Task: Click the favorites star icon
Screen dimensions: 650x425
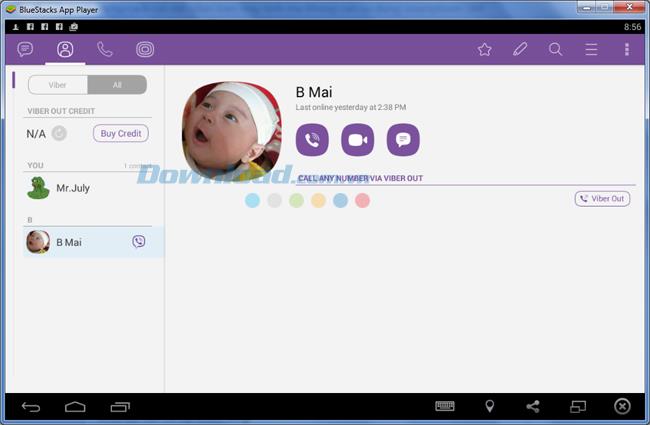Action: (484, 49)
